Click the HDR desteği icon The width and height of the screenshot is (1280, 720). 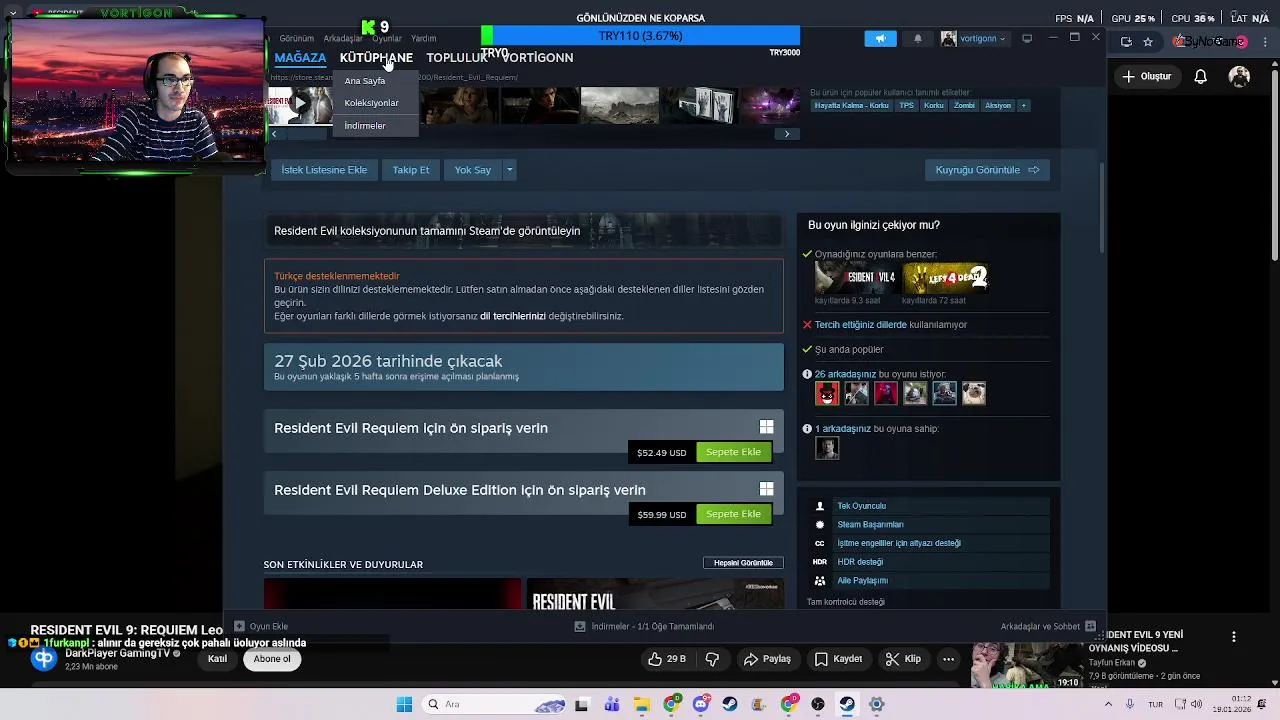[820, 562]
